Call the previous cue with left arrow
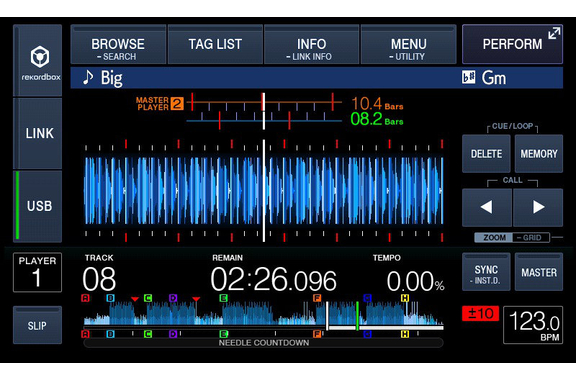 [487, 207]
